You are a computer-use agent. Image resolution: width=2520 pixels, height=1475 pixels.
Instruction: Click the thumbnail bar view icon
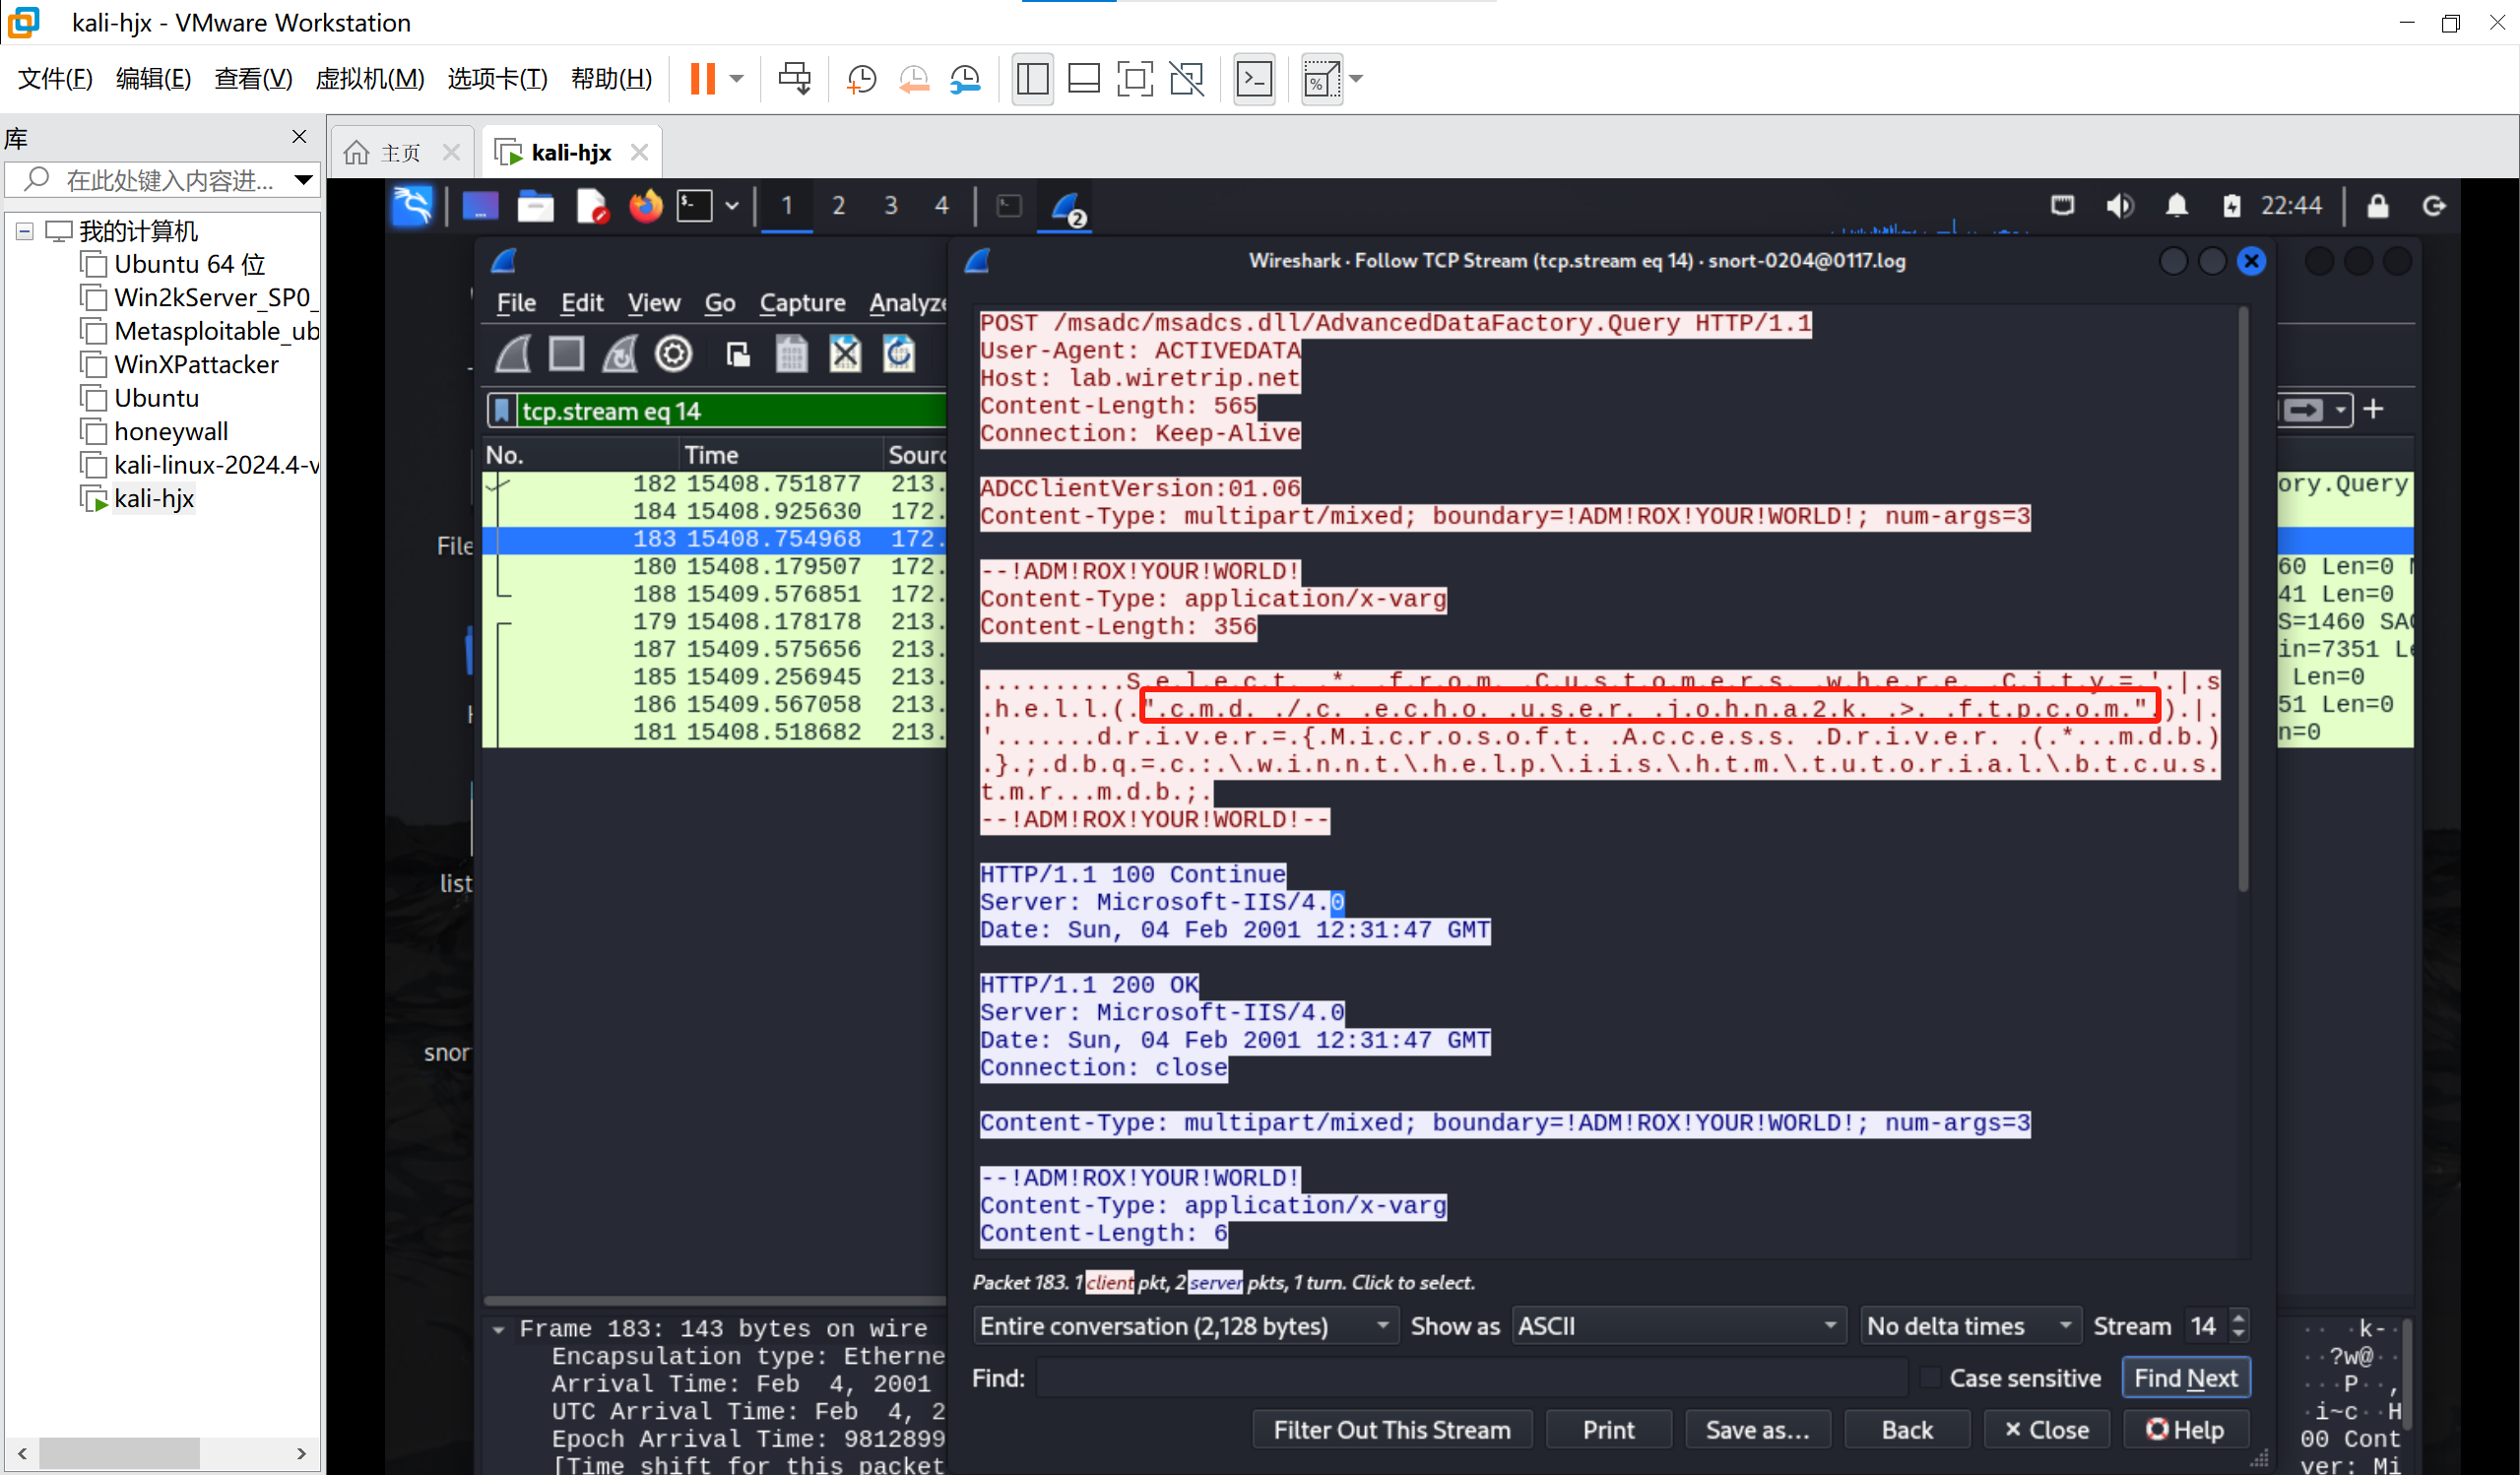point(1084,79)
